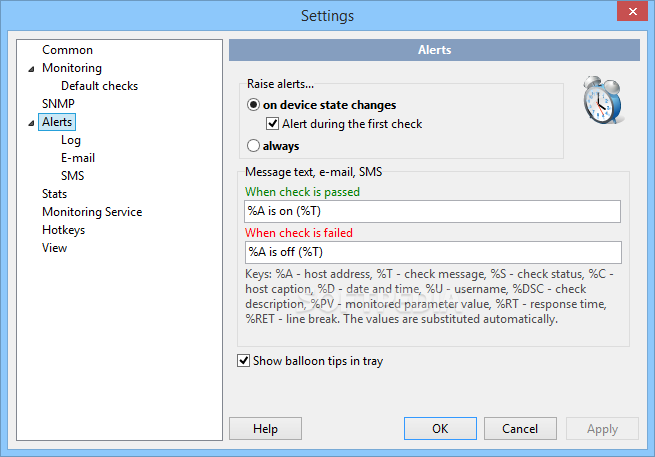Select the Alerts tree item
The height and width of the screenshot is (457, 655).
[x=57, y=122]
